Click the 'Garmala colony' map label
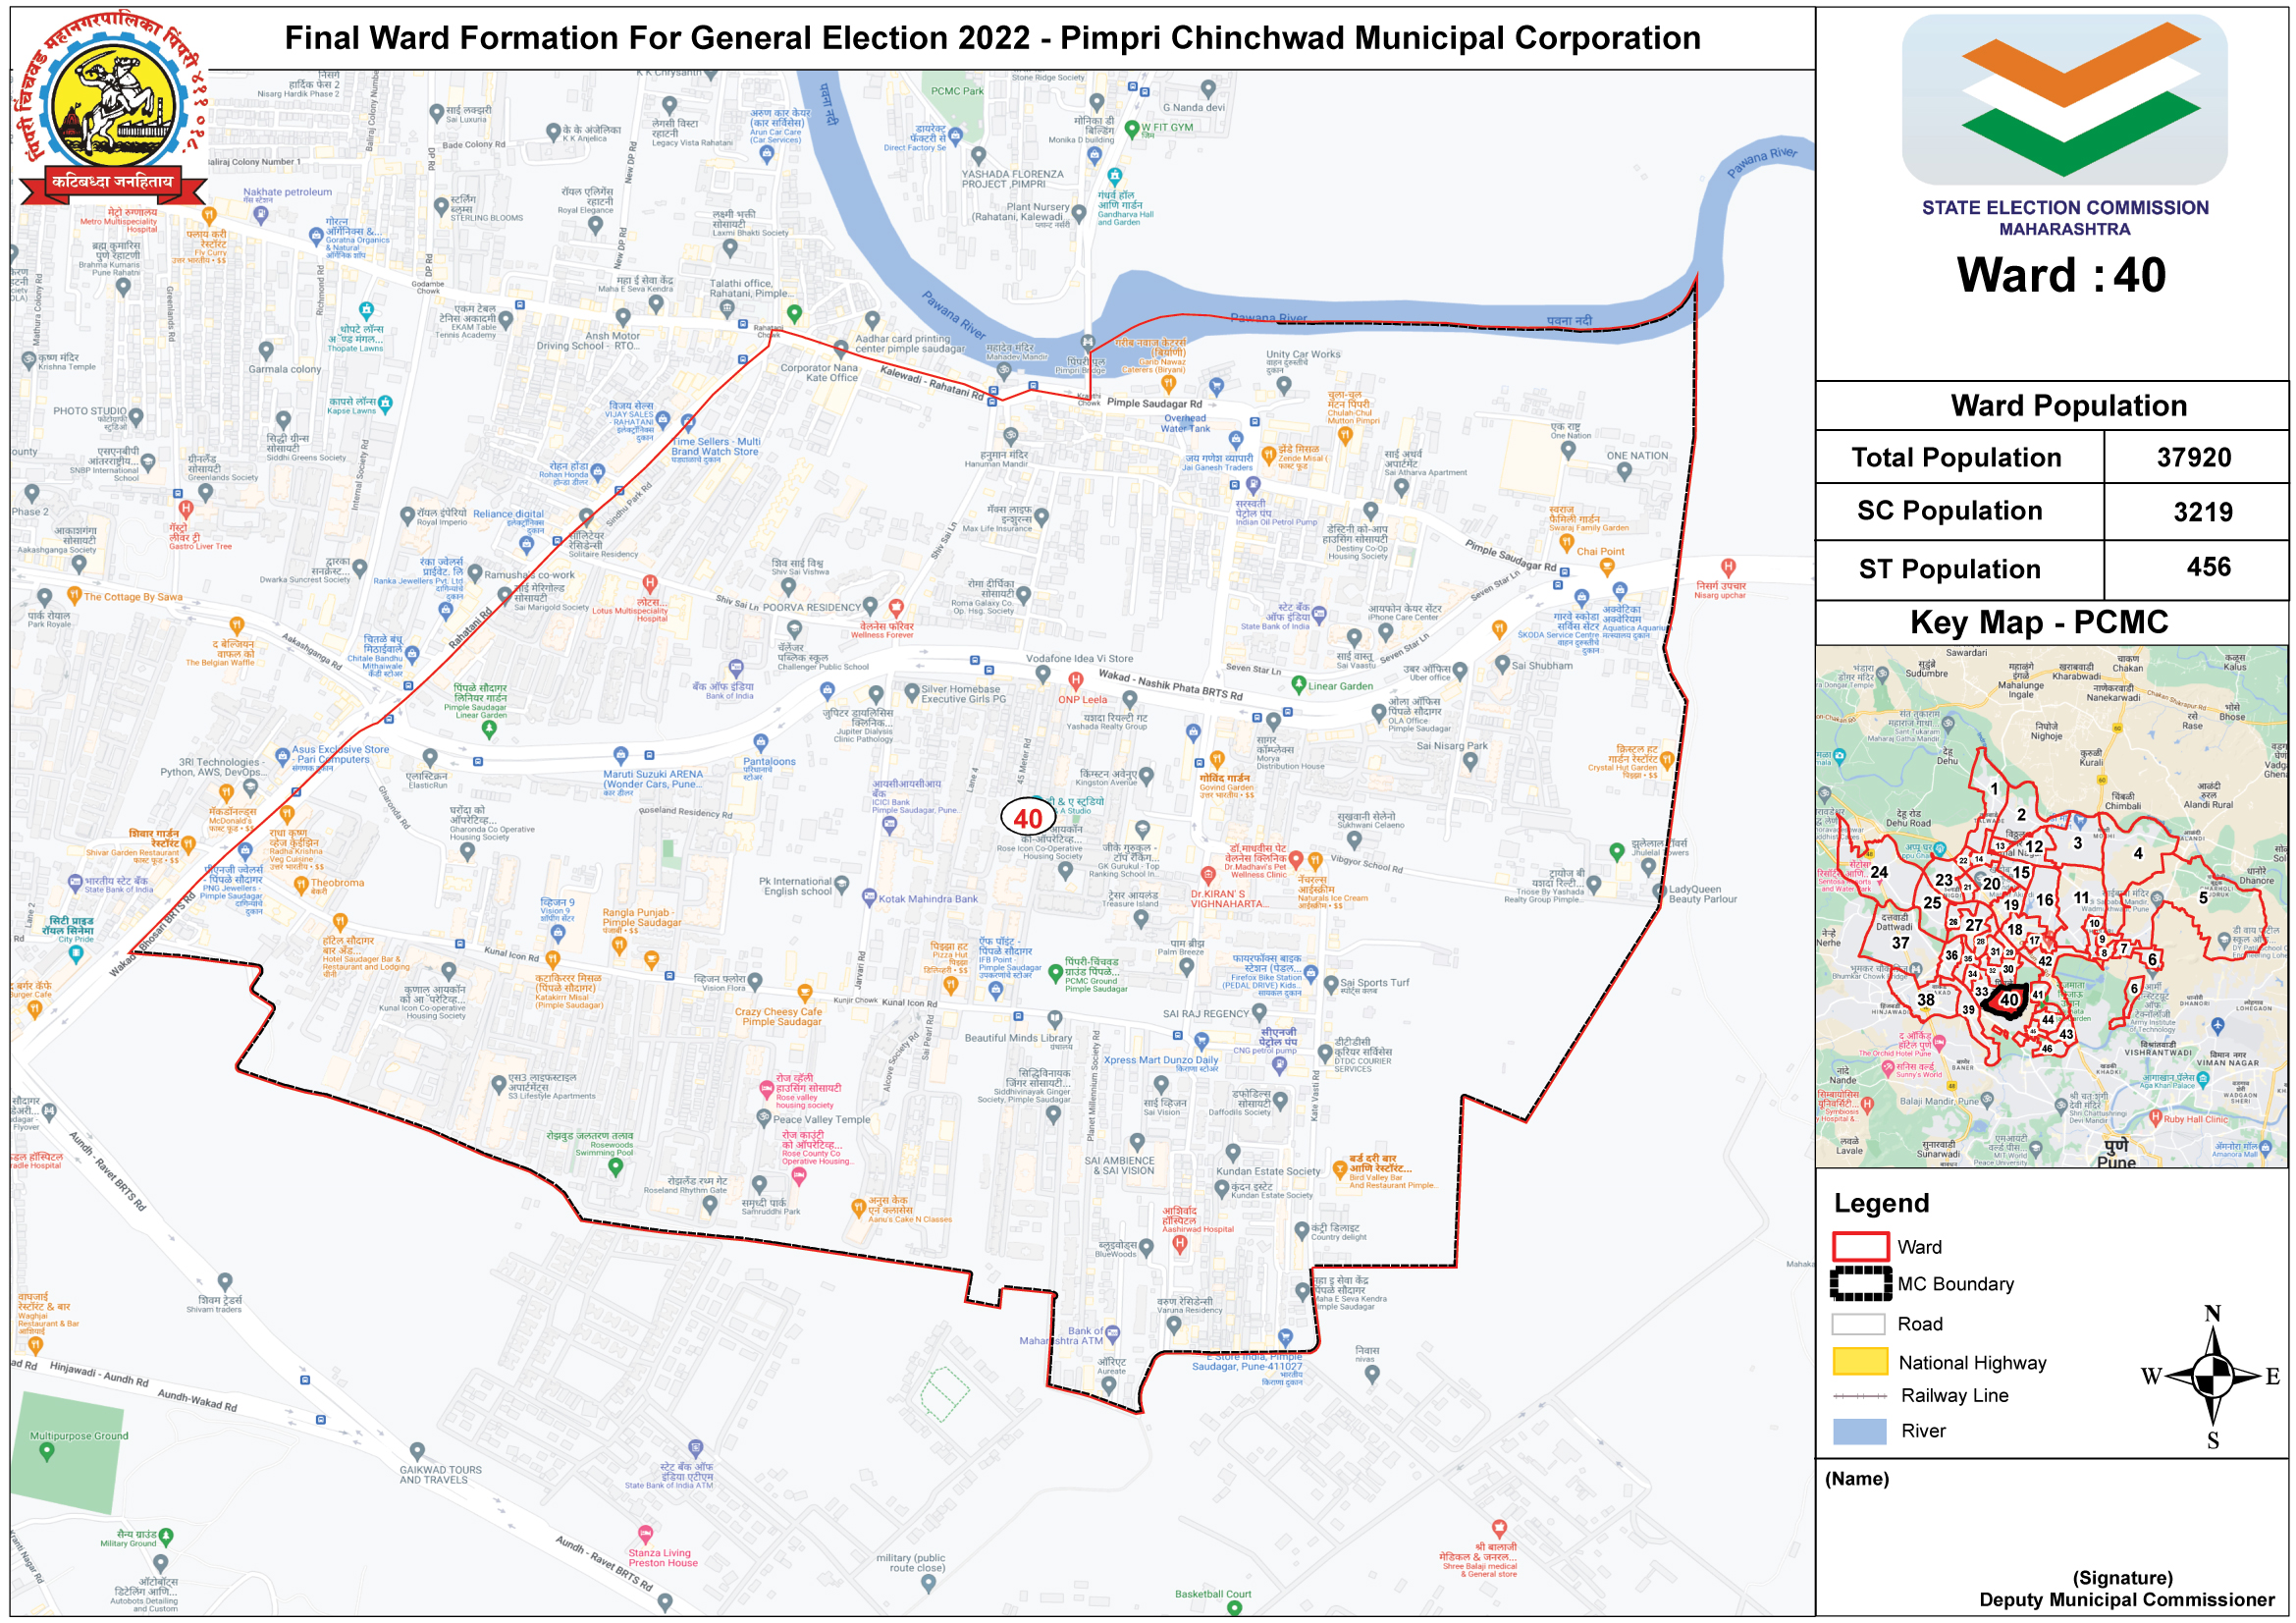Screen dimensions: 2296x1623 coord(285,369)
